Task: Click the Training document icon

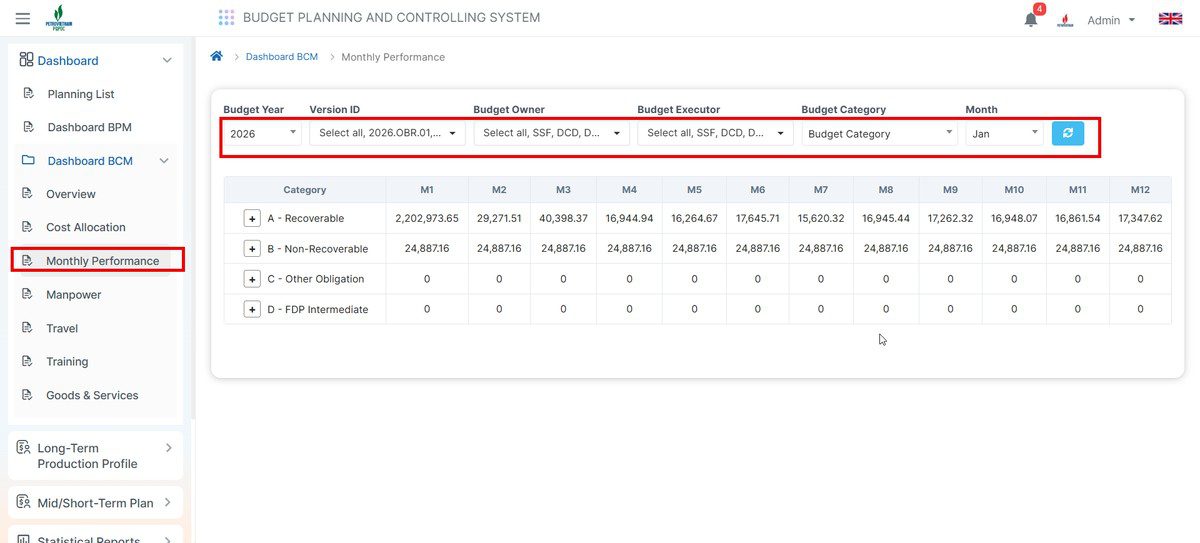Action: point(27,361)
